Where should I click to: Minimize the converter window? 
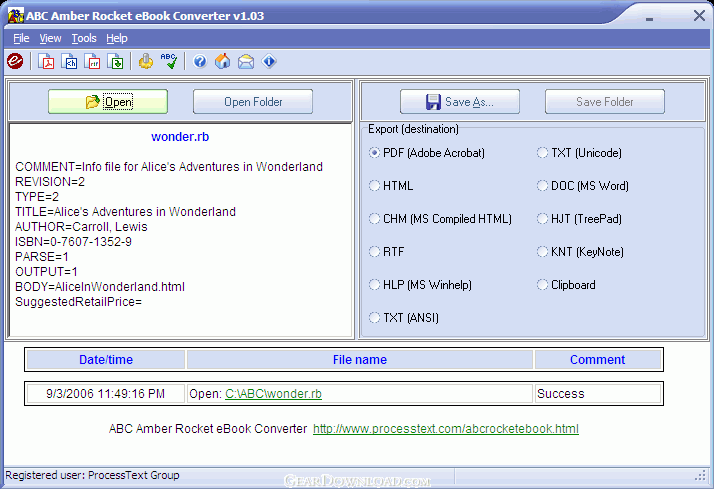[649, 19]
